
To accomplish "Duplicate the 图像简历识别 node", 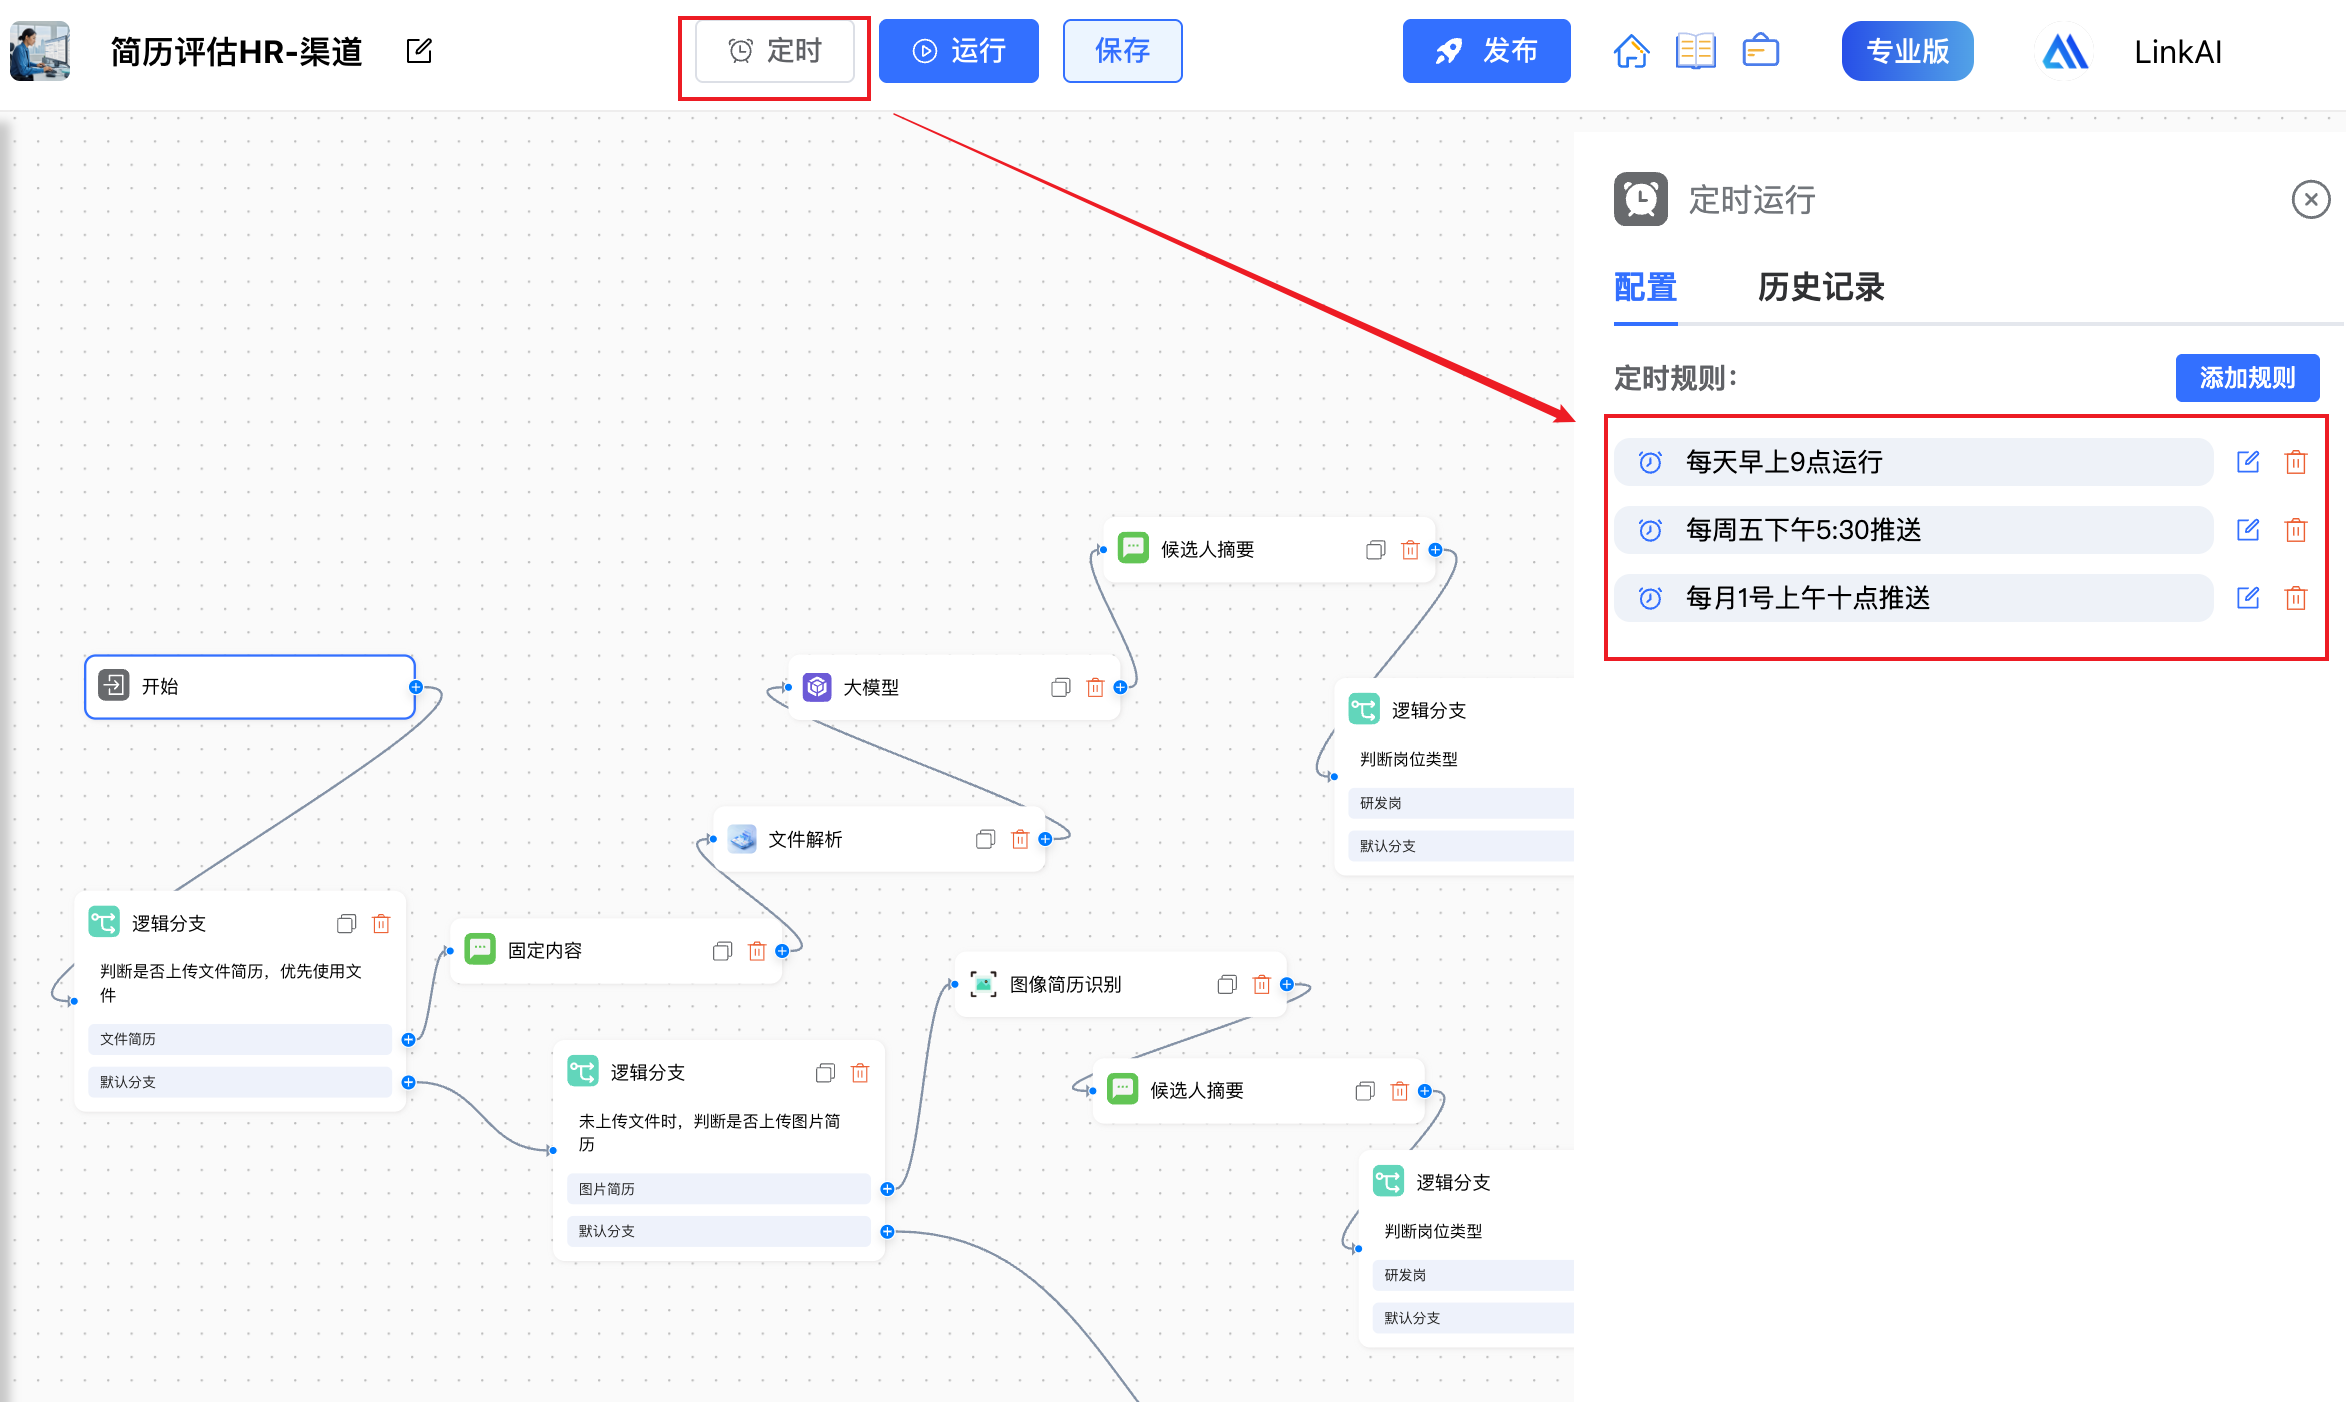I will click(x=1227, y=985).
